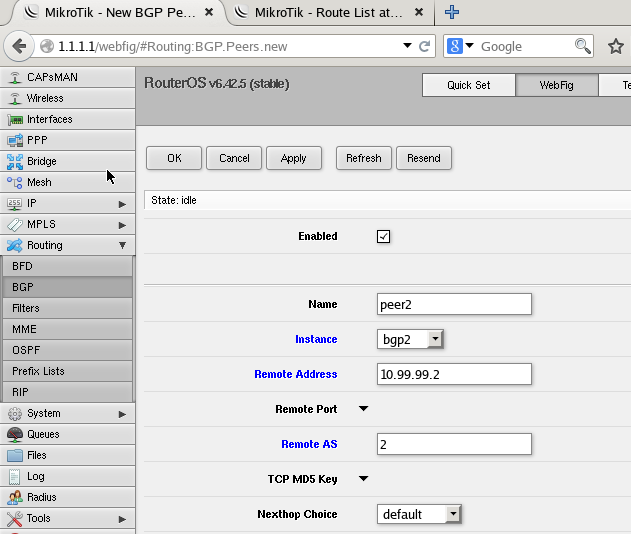
Task: Click the site globe identity icon
Action: tap(47, 46)
